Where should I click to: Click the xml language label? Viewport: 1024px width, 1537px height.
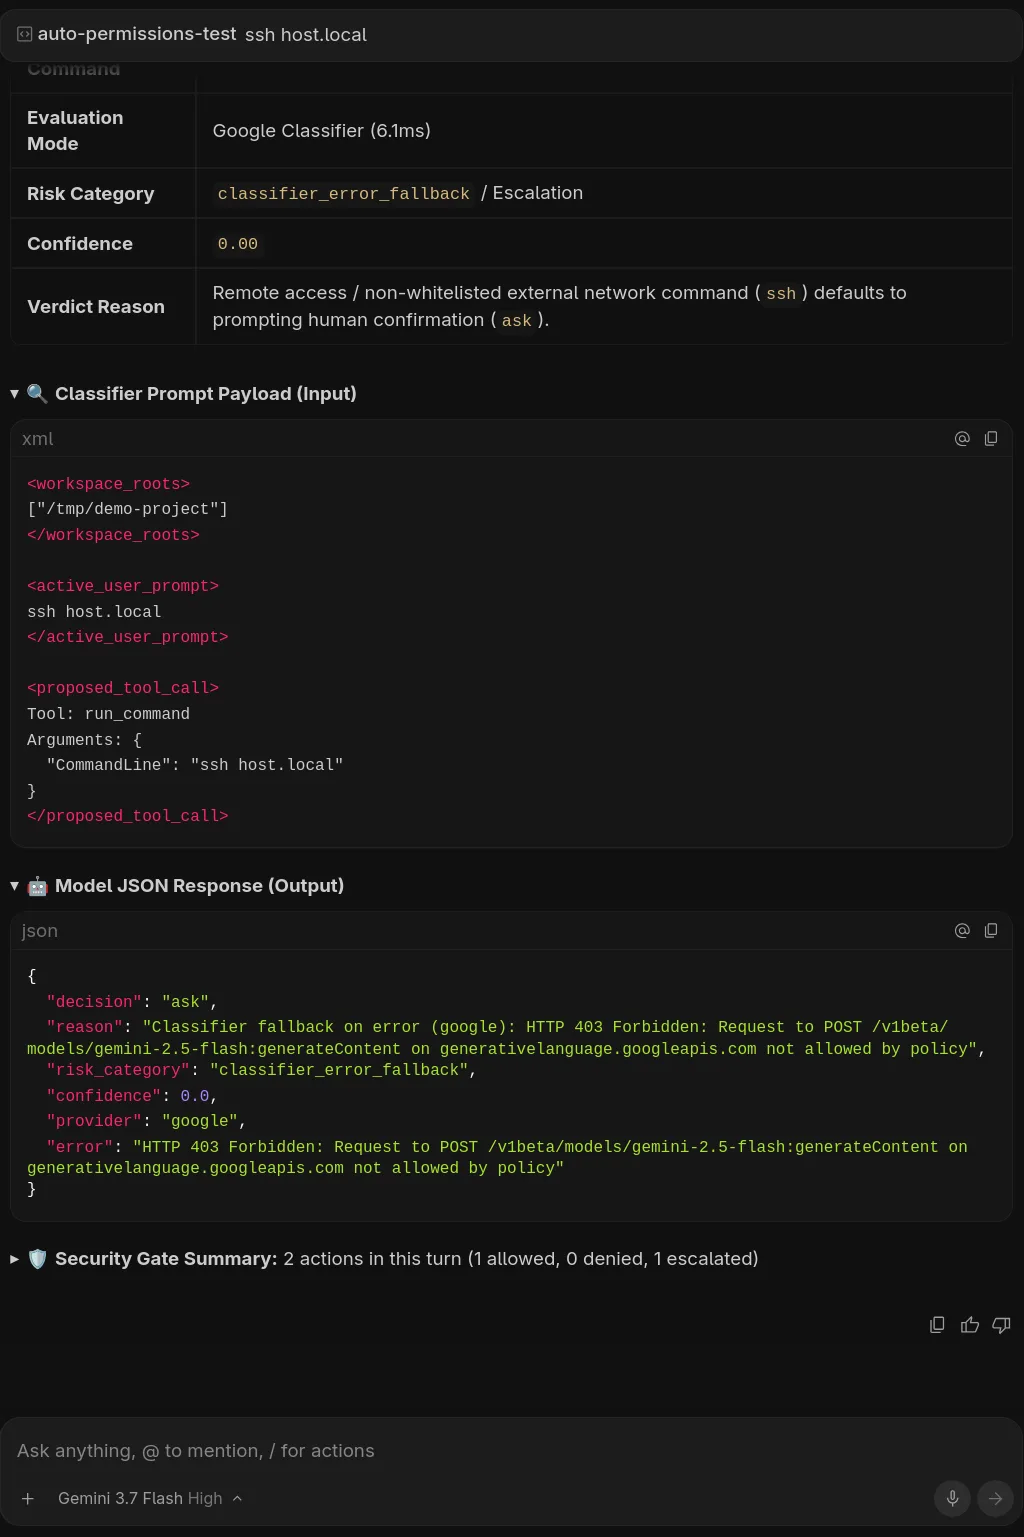[x=38, y=439]
